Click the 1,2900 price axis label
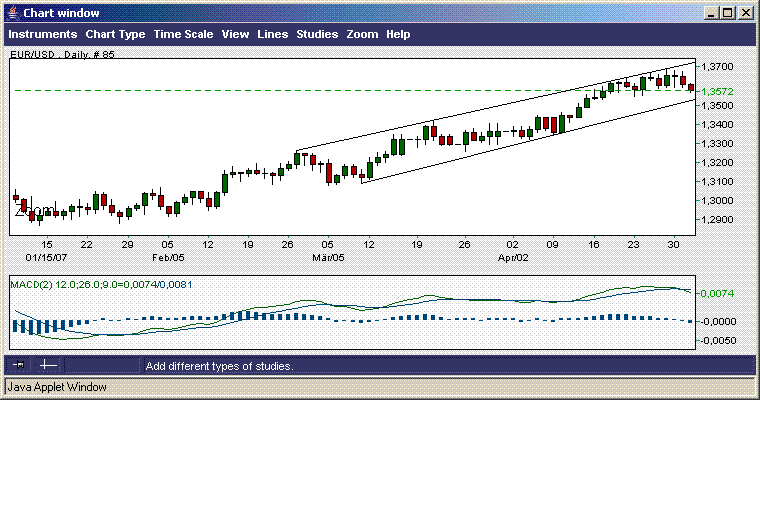Image resolution: width=760 pixels, height=512 pixels. [717, 220]
